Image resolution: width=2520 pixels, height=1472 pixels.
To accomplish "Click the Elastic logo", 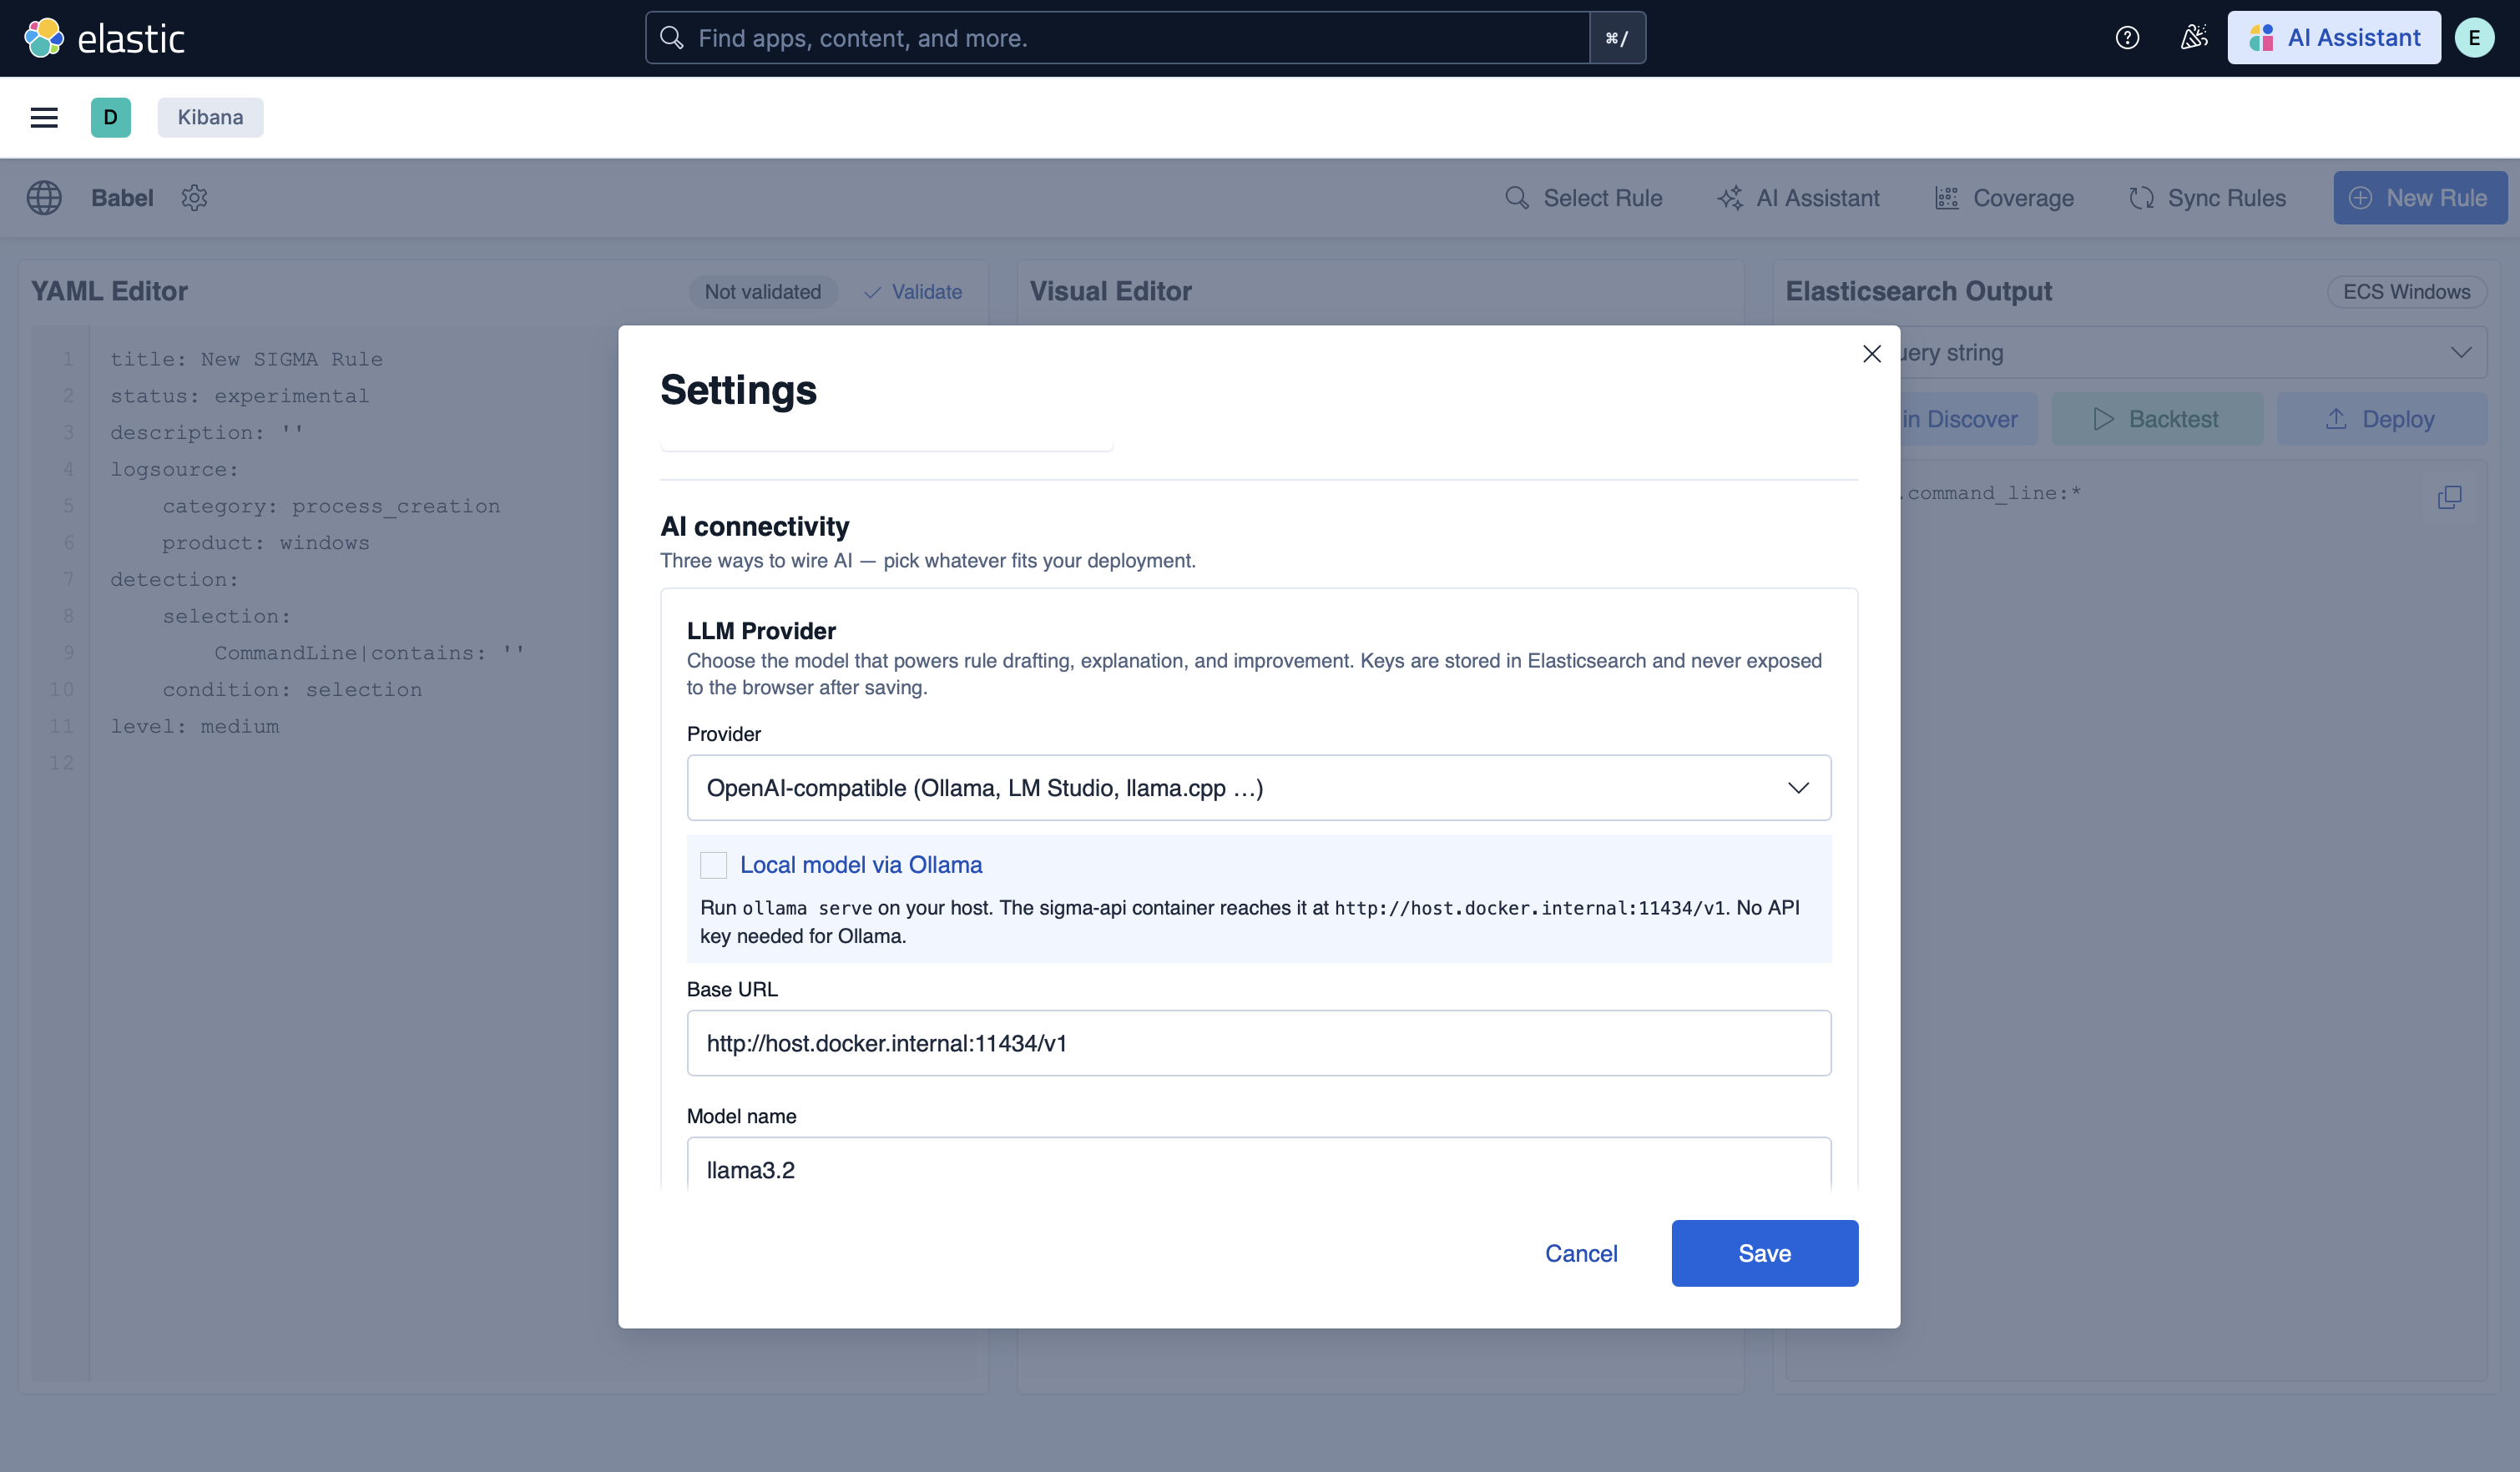I will pyautogui.click(x=104, y=38).
